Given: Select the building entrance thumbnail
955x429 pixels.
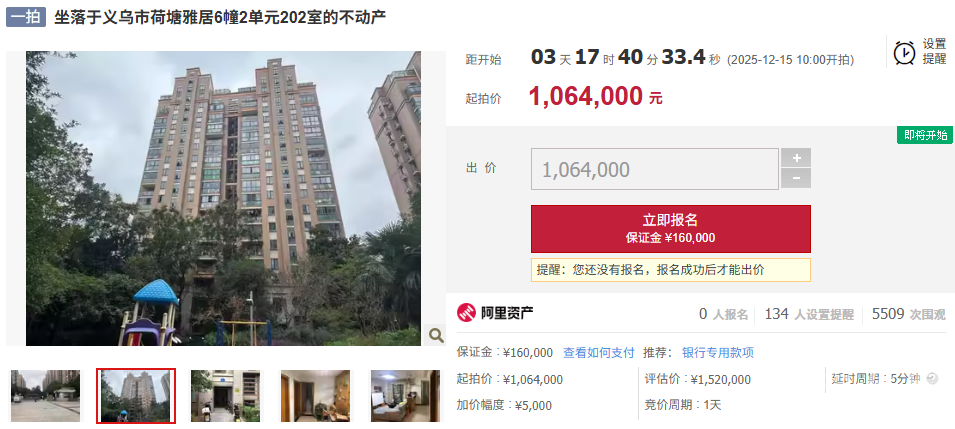Looking at the screenshot, I should coord(225,395).
